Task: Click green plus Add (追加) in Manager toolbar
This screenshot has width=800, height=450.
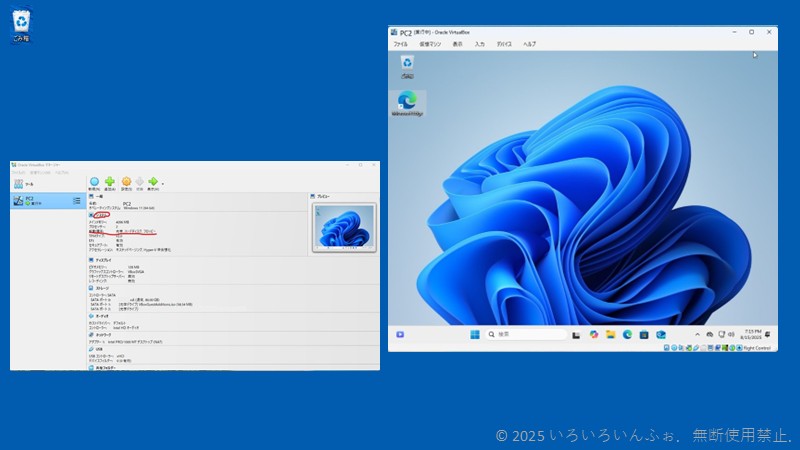Action: tap(110, 183)
